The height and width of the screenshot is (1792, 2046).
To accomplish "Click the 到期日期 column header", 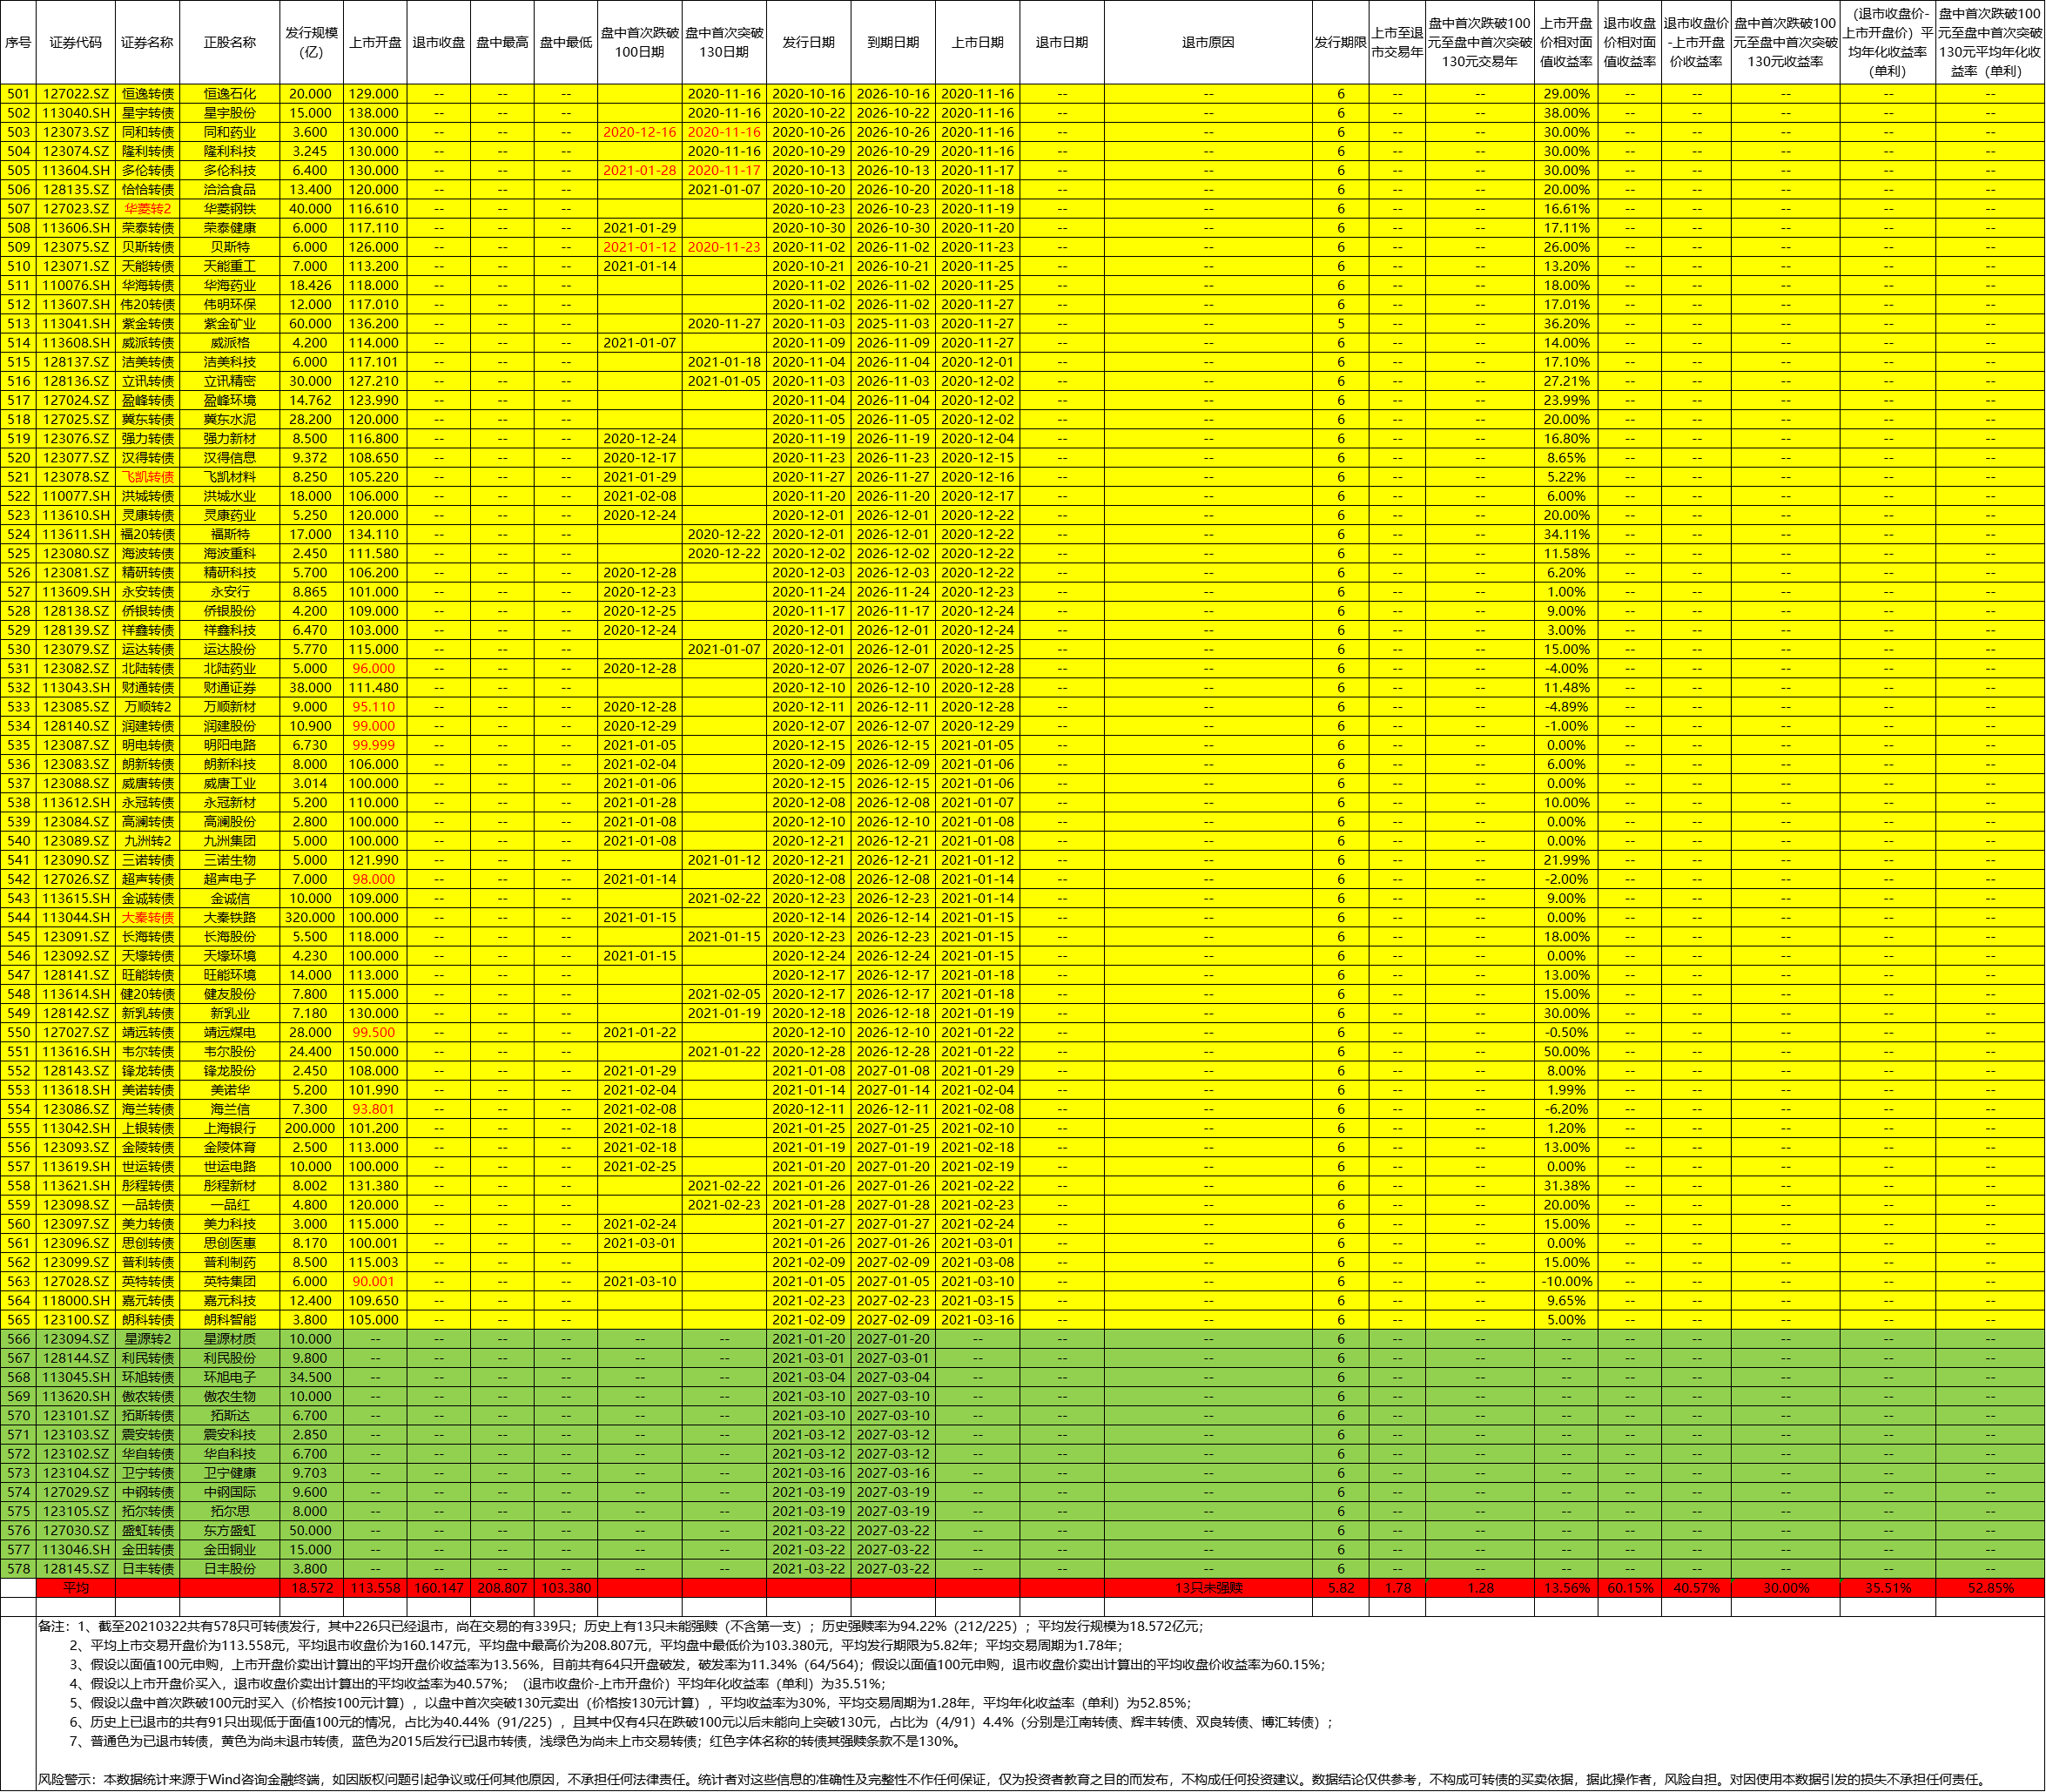I will [893, 42].
